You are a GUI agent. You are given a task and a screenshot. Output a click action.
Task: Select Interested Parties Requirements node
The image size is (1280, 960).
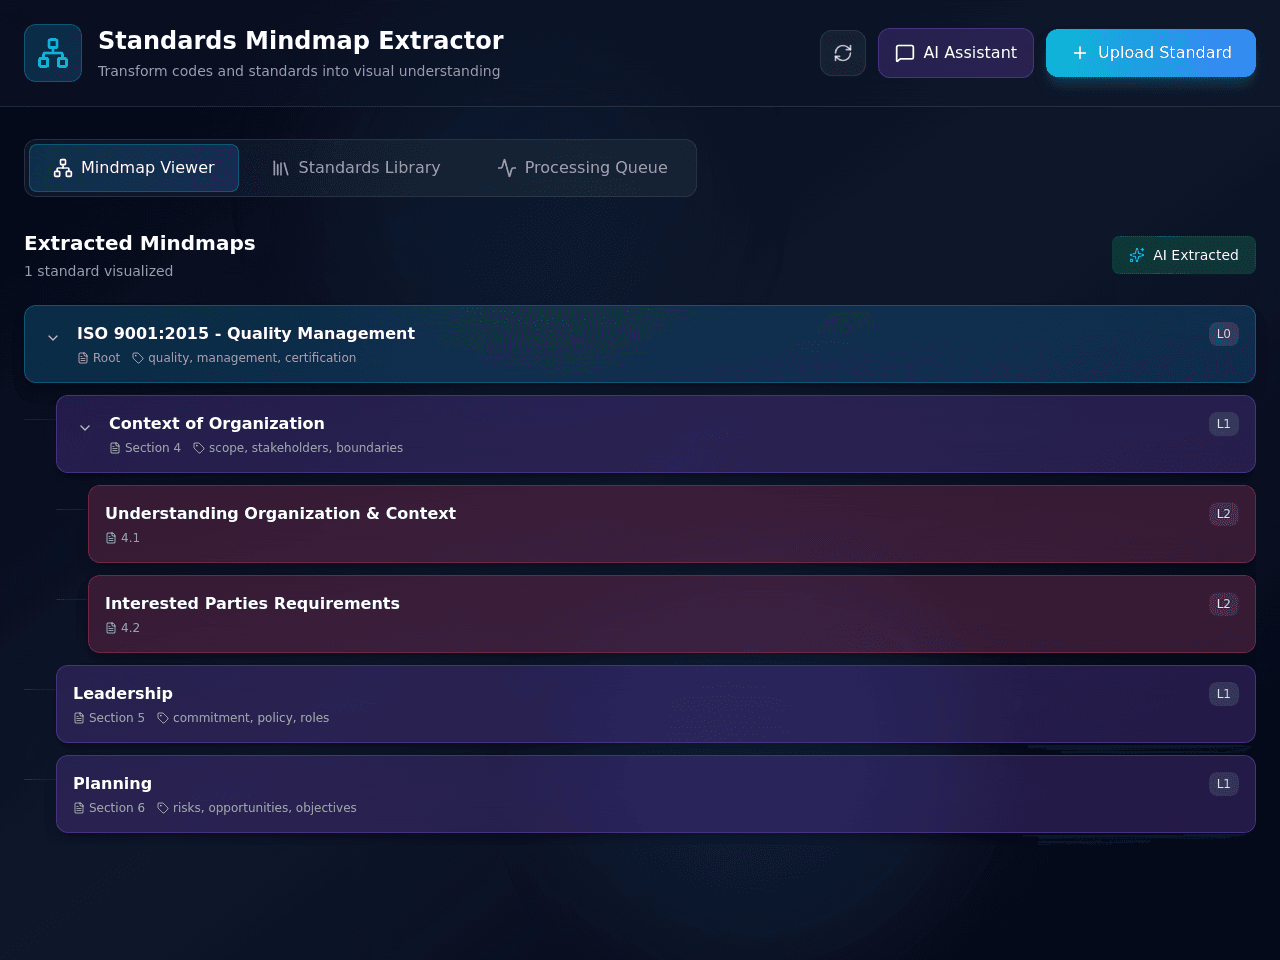tap(672, 614)
